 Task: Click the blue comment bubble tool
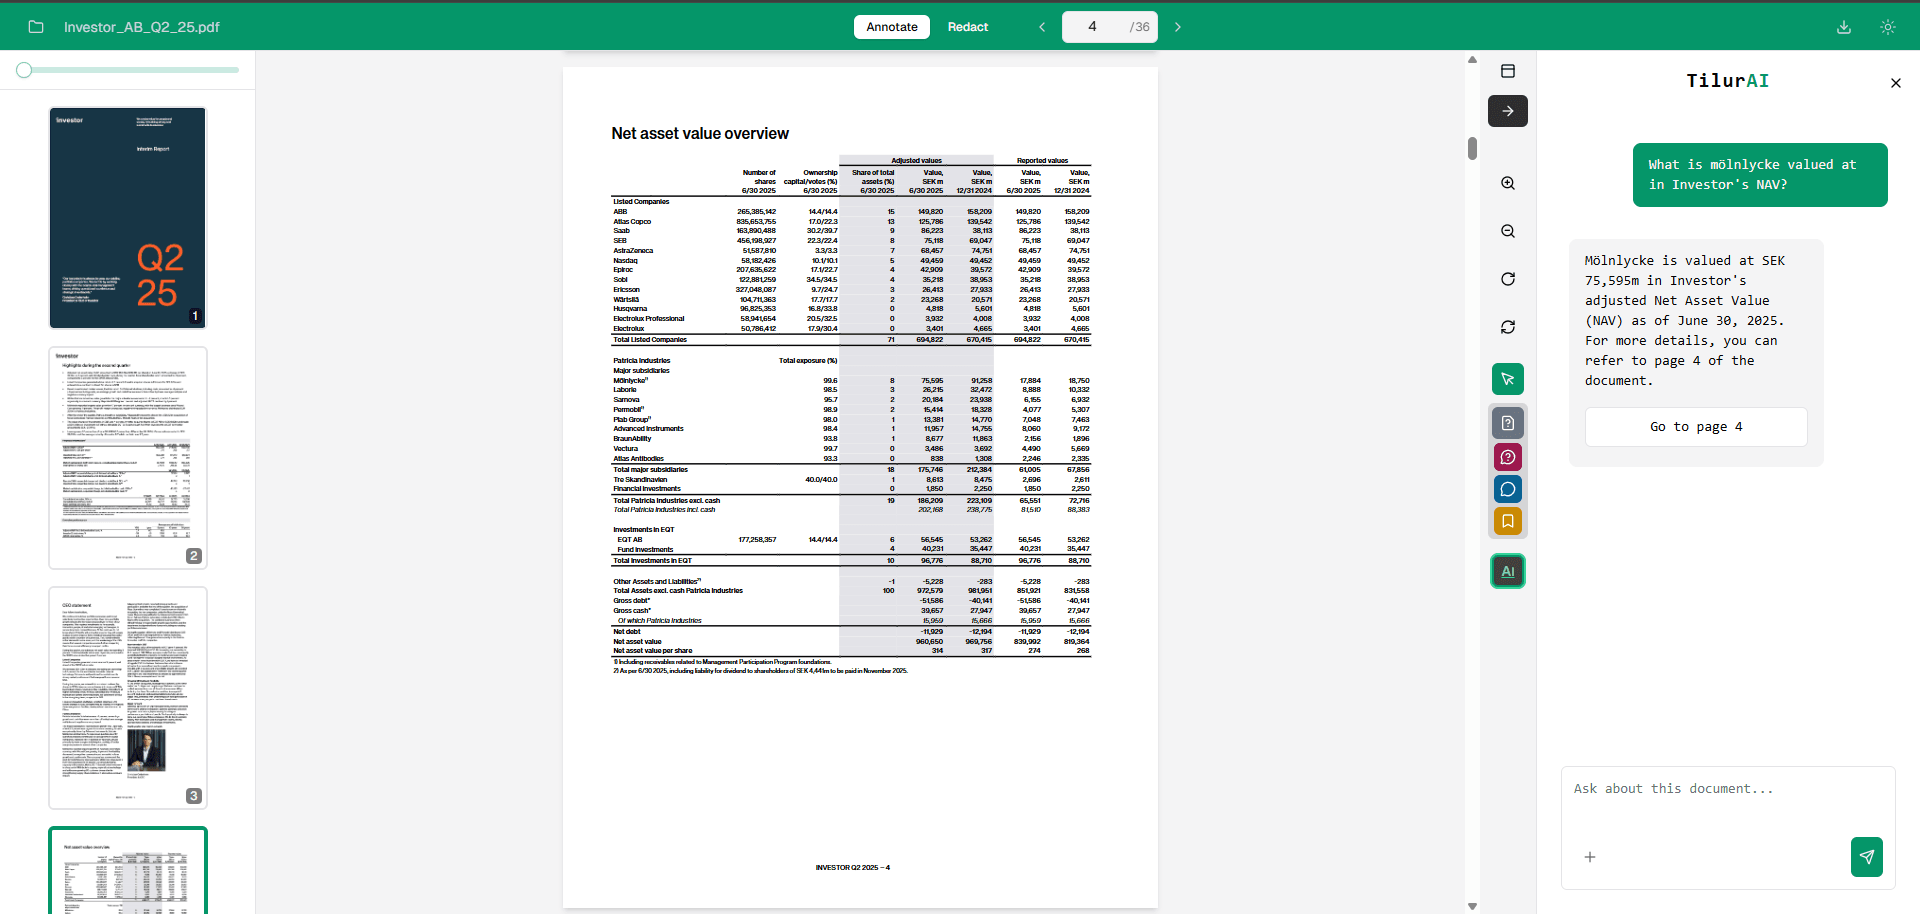(1508, 489)
